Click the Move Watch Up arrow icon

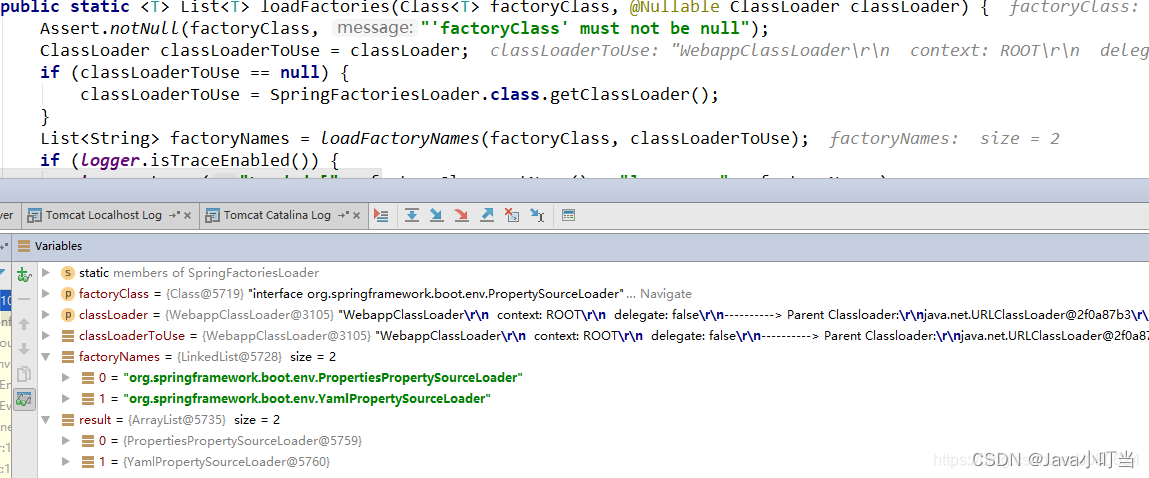[24, 324]
